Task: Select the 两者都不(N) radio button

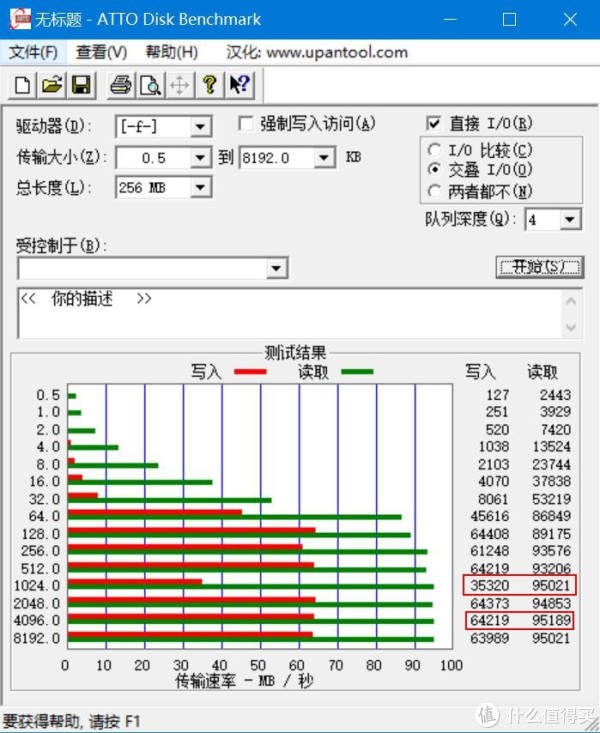Action: pyautogui.click(x=434, y=191)
